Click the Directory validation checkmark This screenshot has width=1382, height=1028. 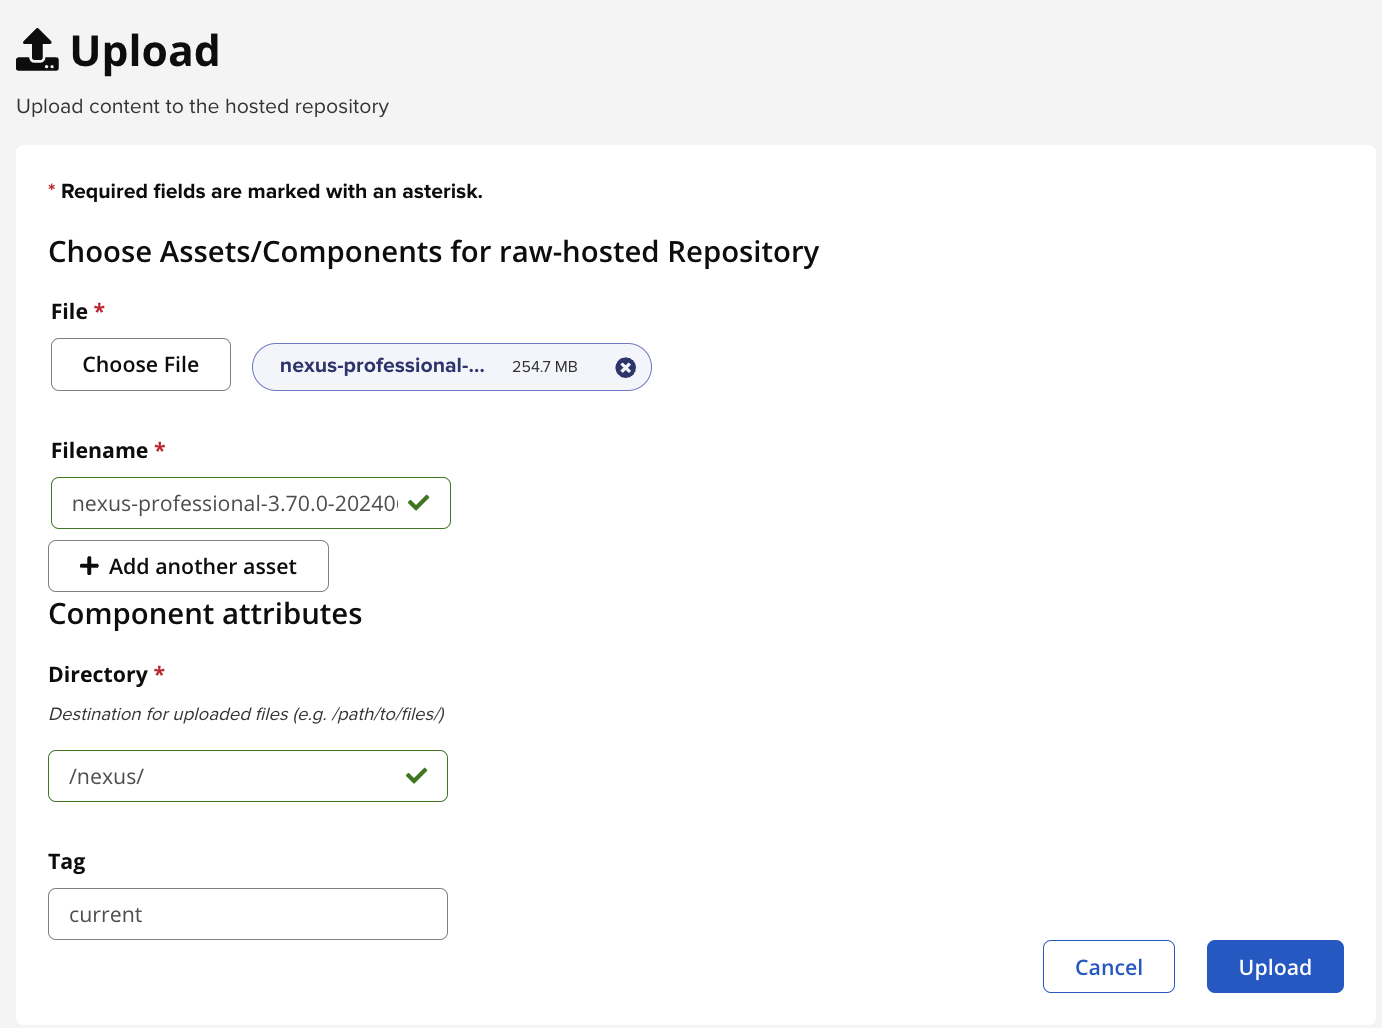(417, 775)
